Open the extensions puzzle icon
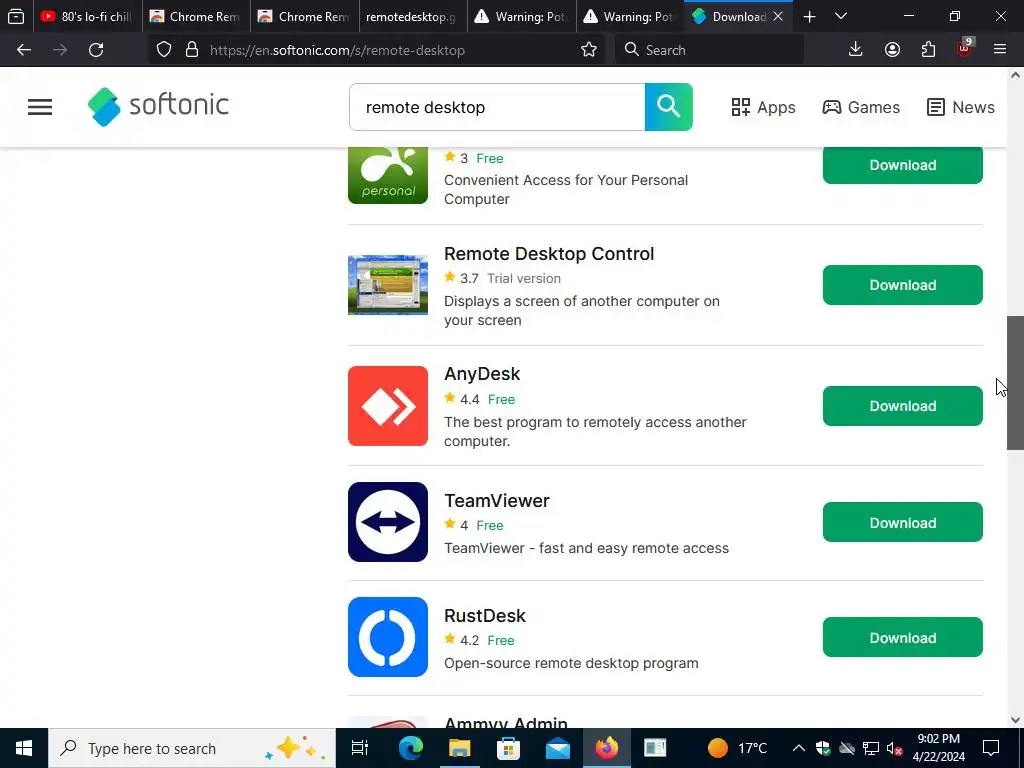The image size is (1024, 768). coord(928,50)
